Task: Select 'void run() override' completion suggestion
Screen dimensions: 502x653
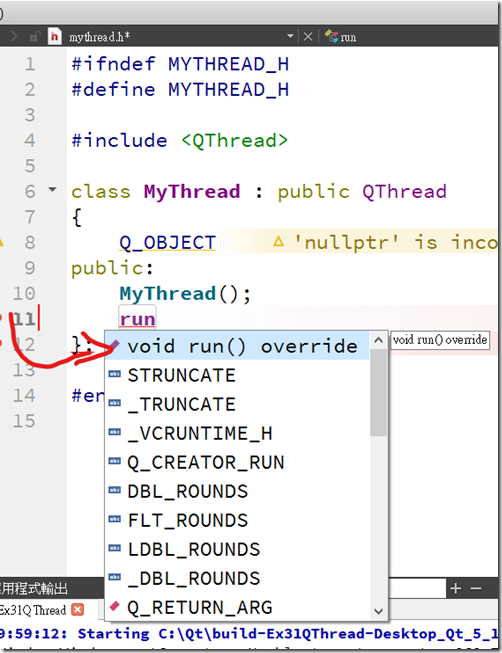Action: pyautogui.click(x=237, y=346)
